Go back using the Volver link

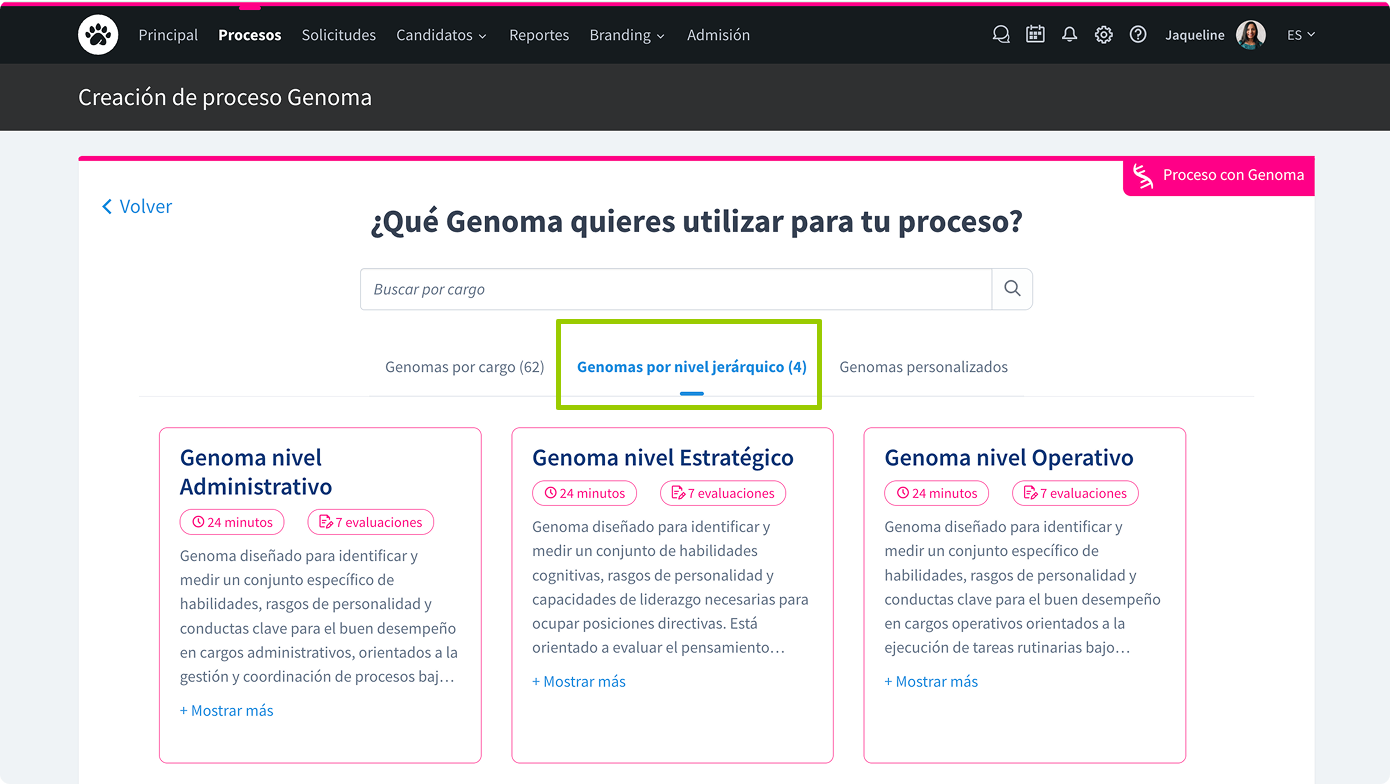pyautogui.click(x=136, y=206)
